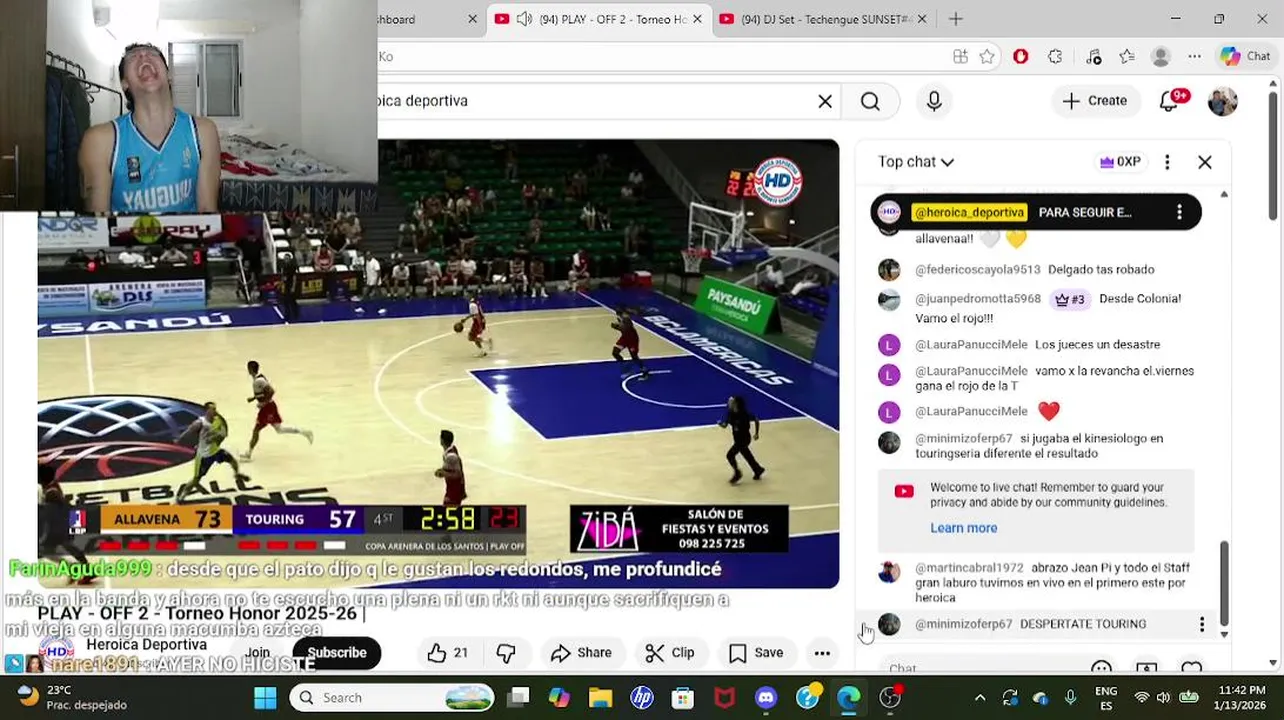1284x720 pixels.
Task: Open Windows Start menu
Action: tap(265, 698)
